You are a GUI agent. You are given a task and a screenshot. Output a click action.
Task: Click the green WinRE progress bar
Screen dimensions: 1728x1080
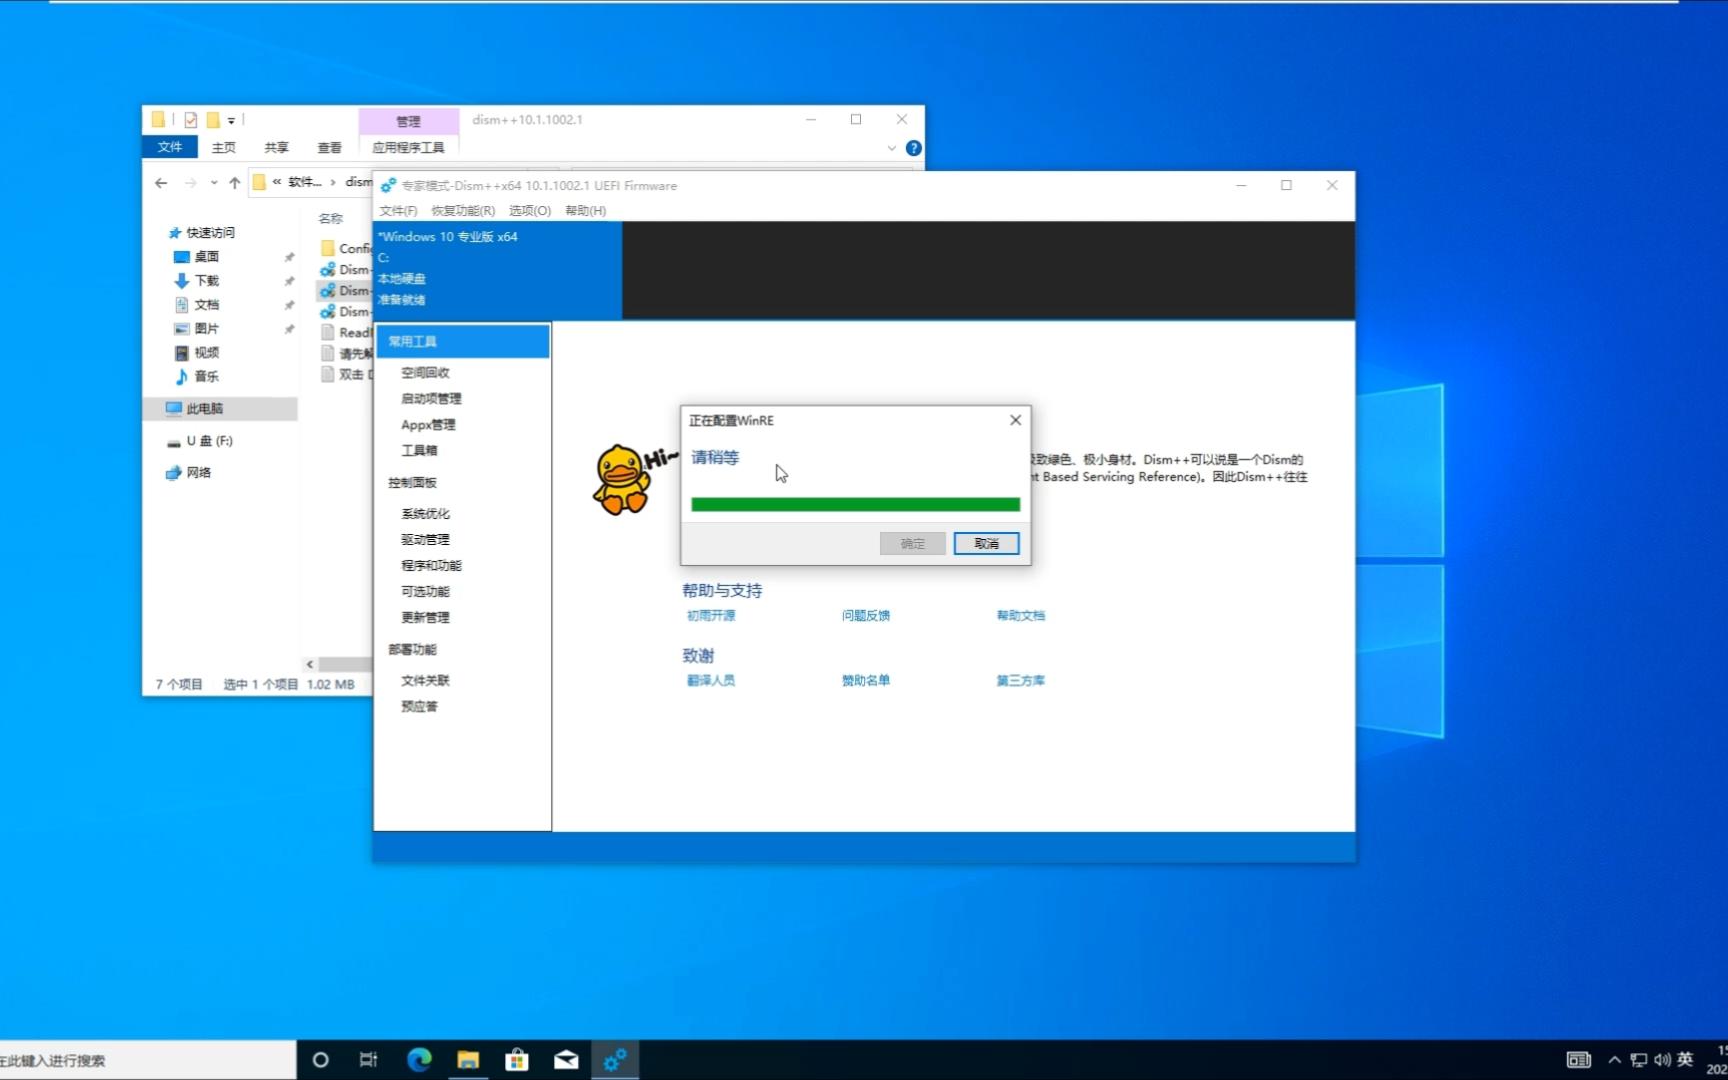(x=855, y=504)
